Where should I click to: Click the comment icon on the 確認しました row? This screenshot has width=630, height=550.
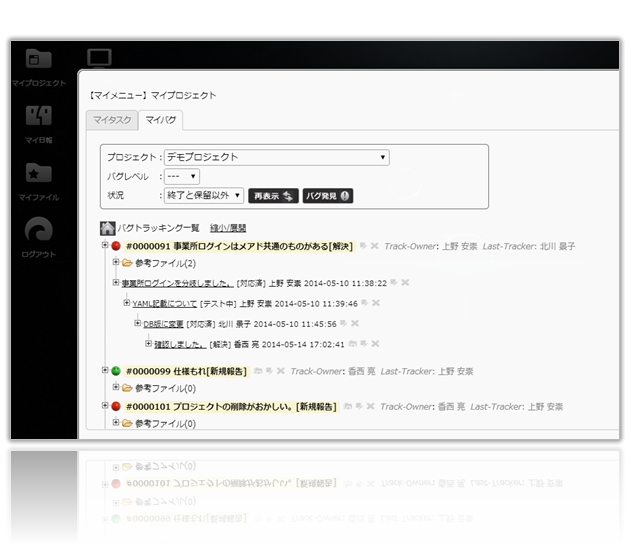click(364, 343)
